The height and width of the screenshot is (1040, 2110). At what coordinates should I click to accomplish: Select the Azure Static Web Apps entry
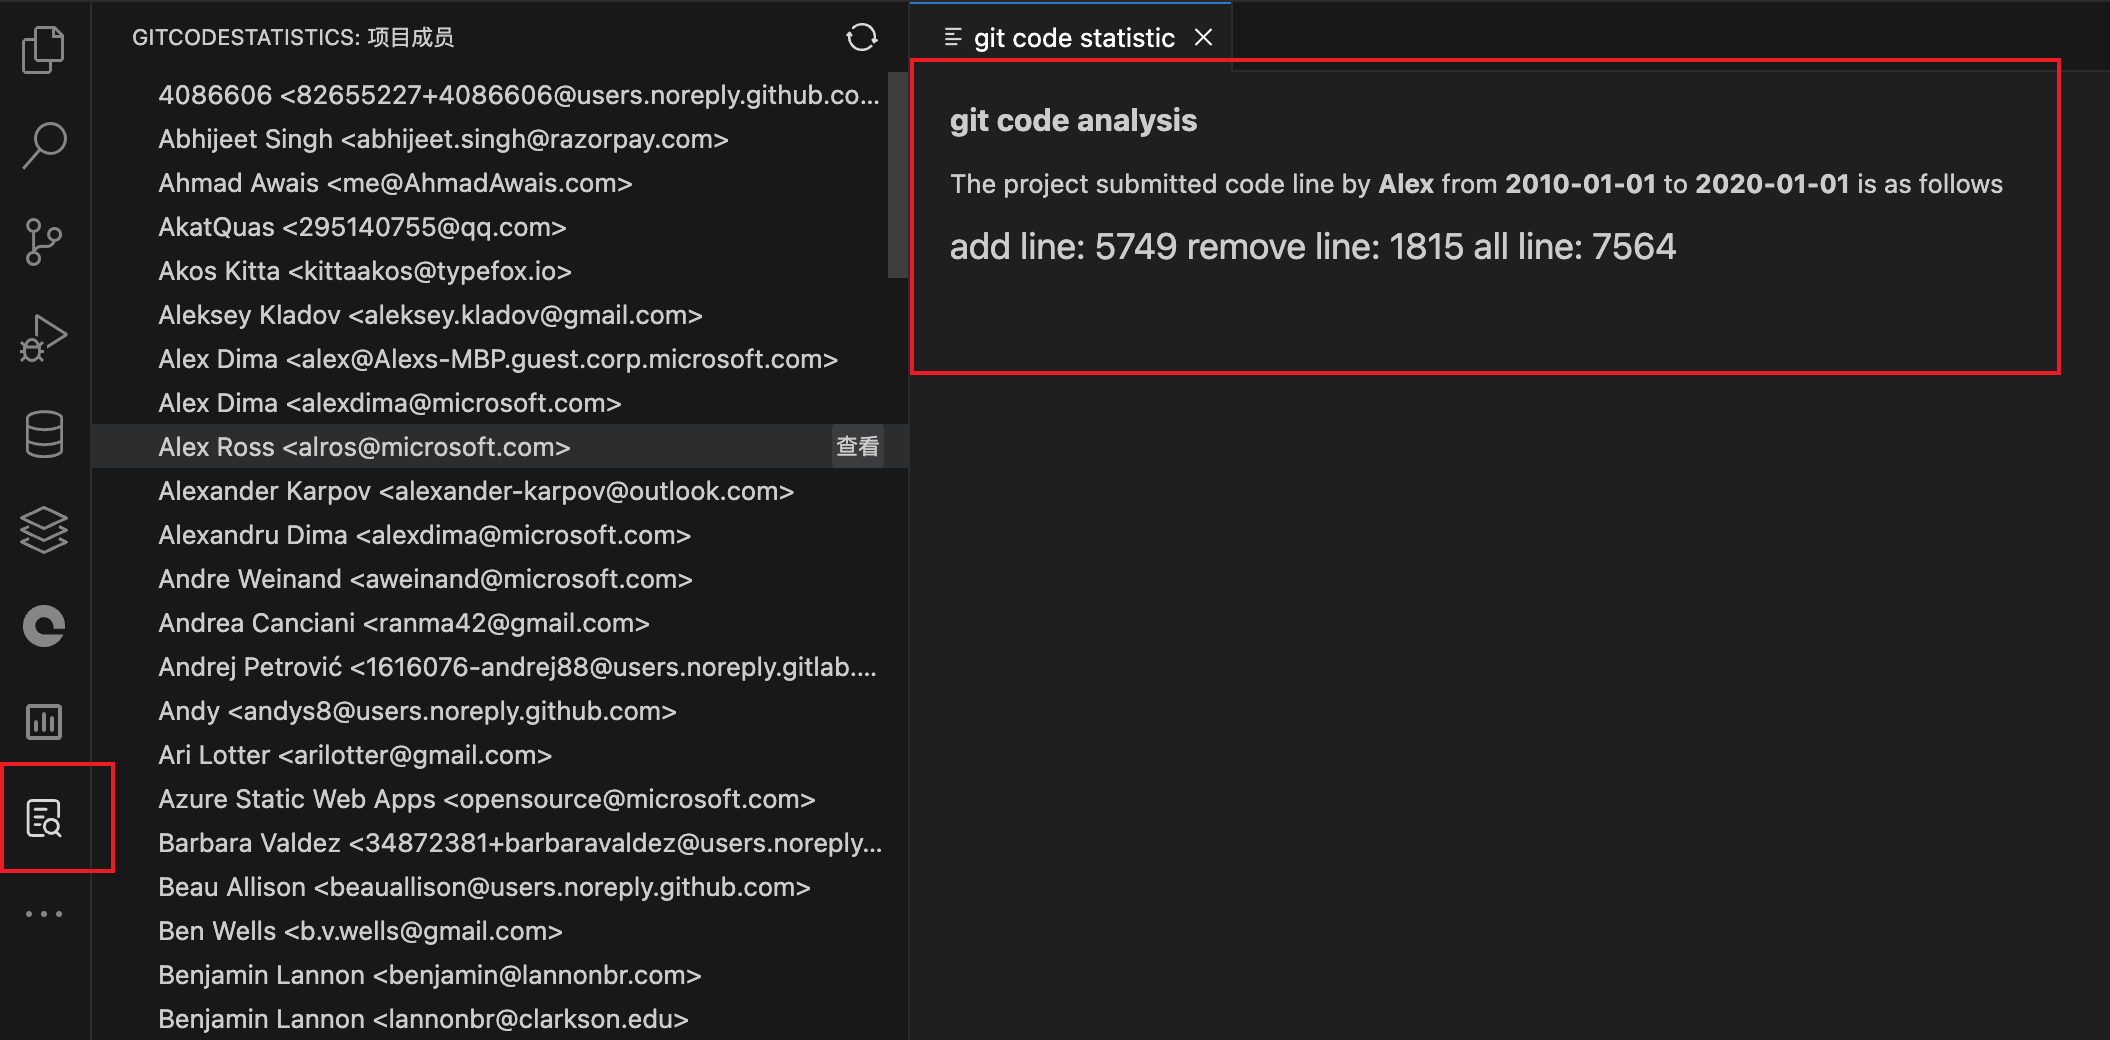click(x=486, y=799)
